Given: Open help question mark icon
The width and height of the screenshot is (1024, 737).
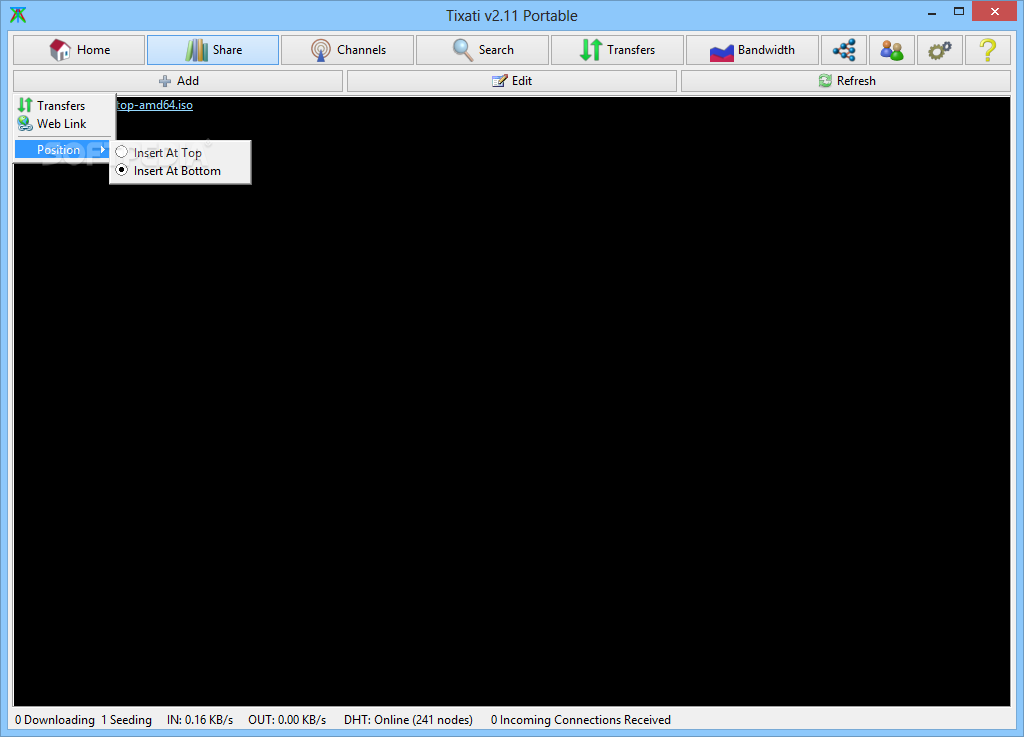Looking at the screenshot, I should (987, 50).
